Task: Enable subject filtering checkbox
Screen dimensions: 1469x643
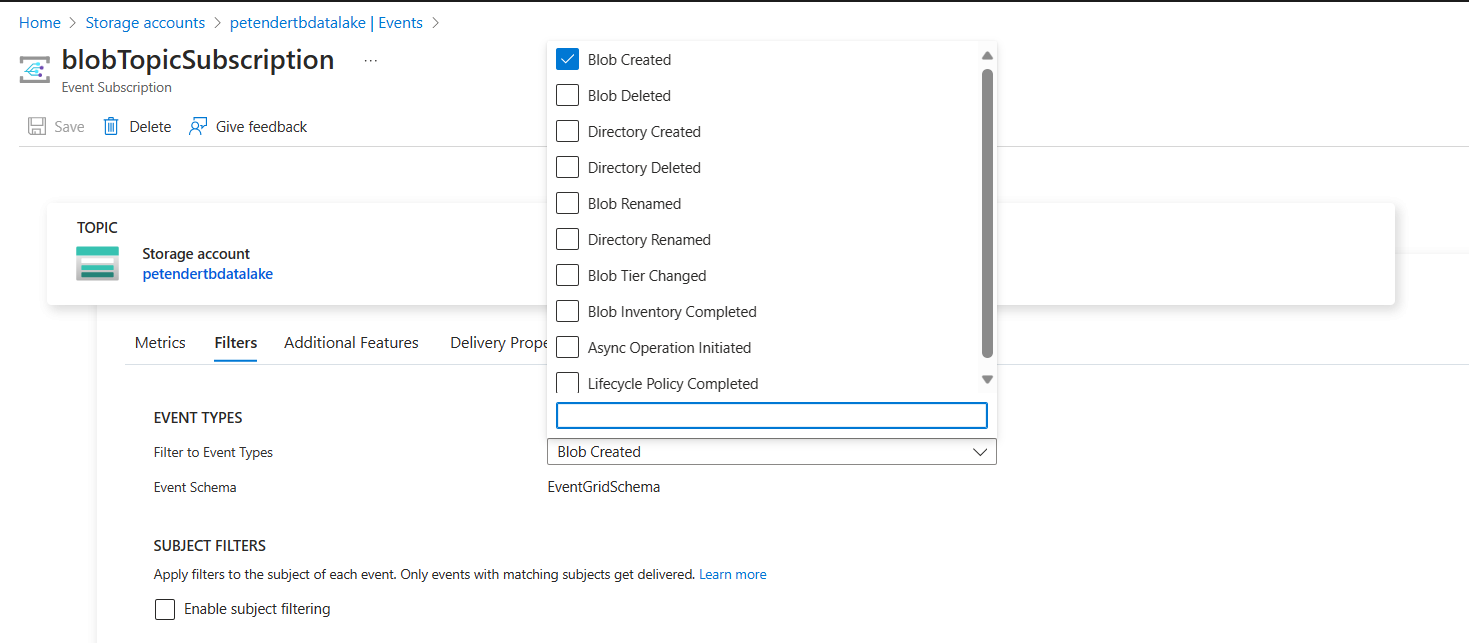Action: [x=165, y=609]
